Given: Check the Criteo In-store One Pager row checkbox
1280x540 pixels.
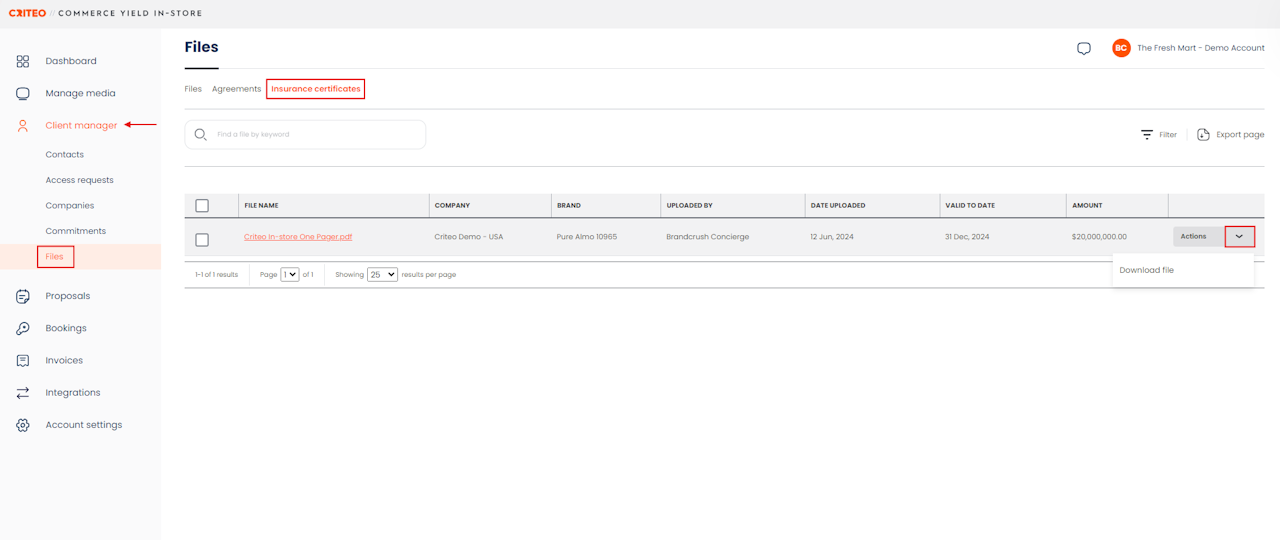Looking at the screenshot, I should click(x=202, y=240).
